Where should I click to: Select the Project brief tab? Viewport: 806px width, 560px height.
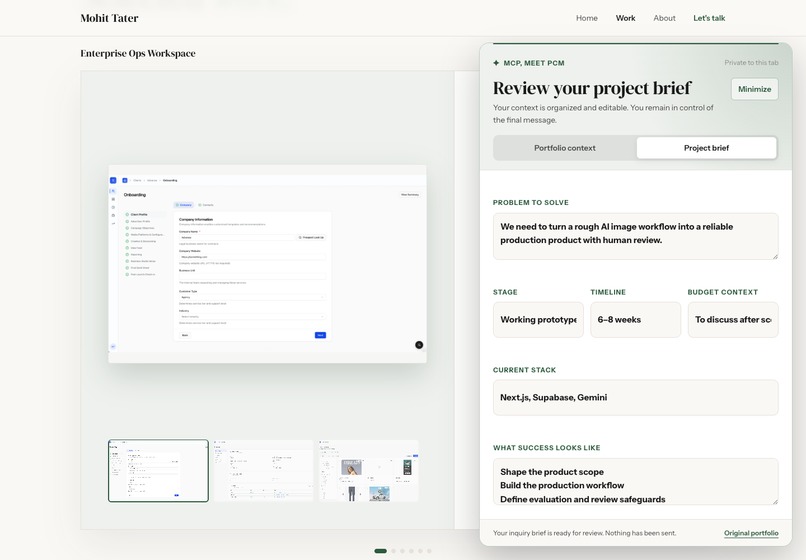706,148
